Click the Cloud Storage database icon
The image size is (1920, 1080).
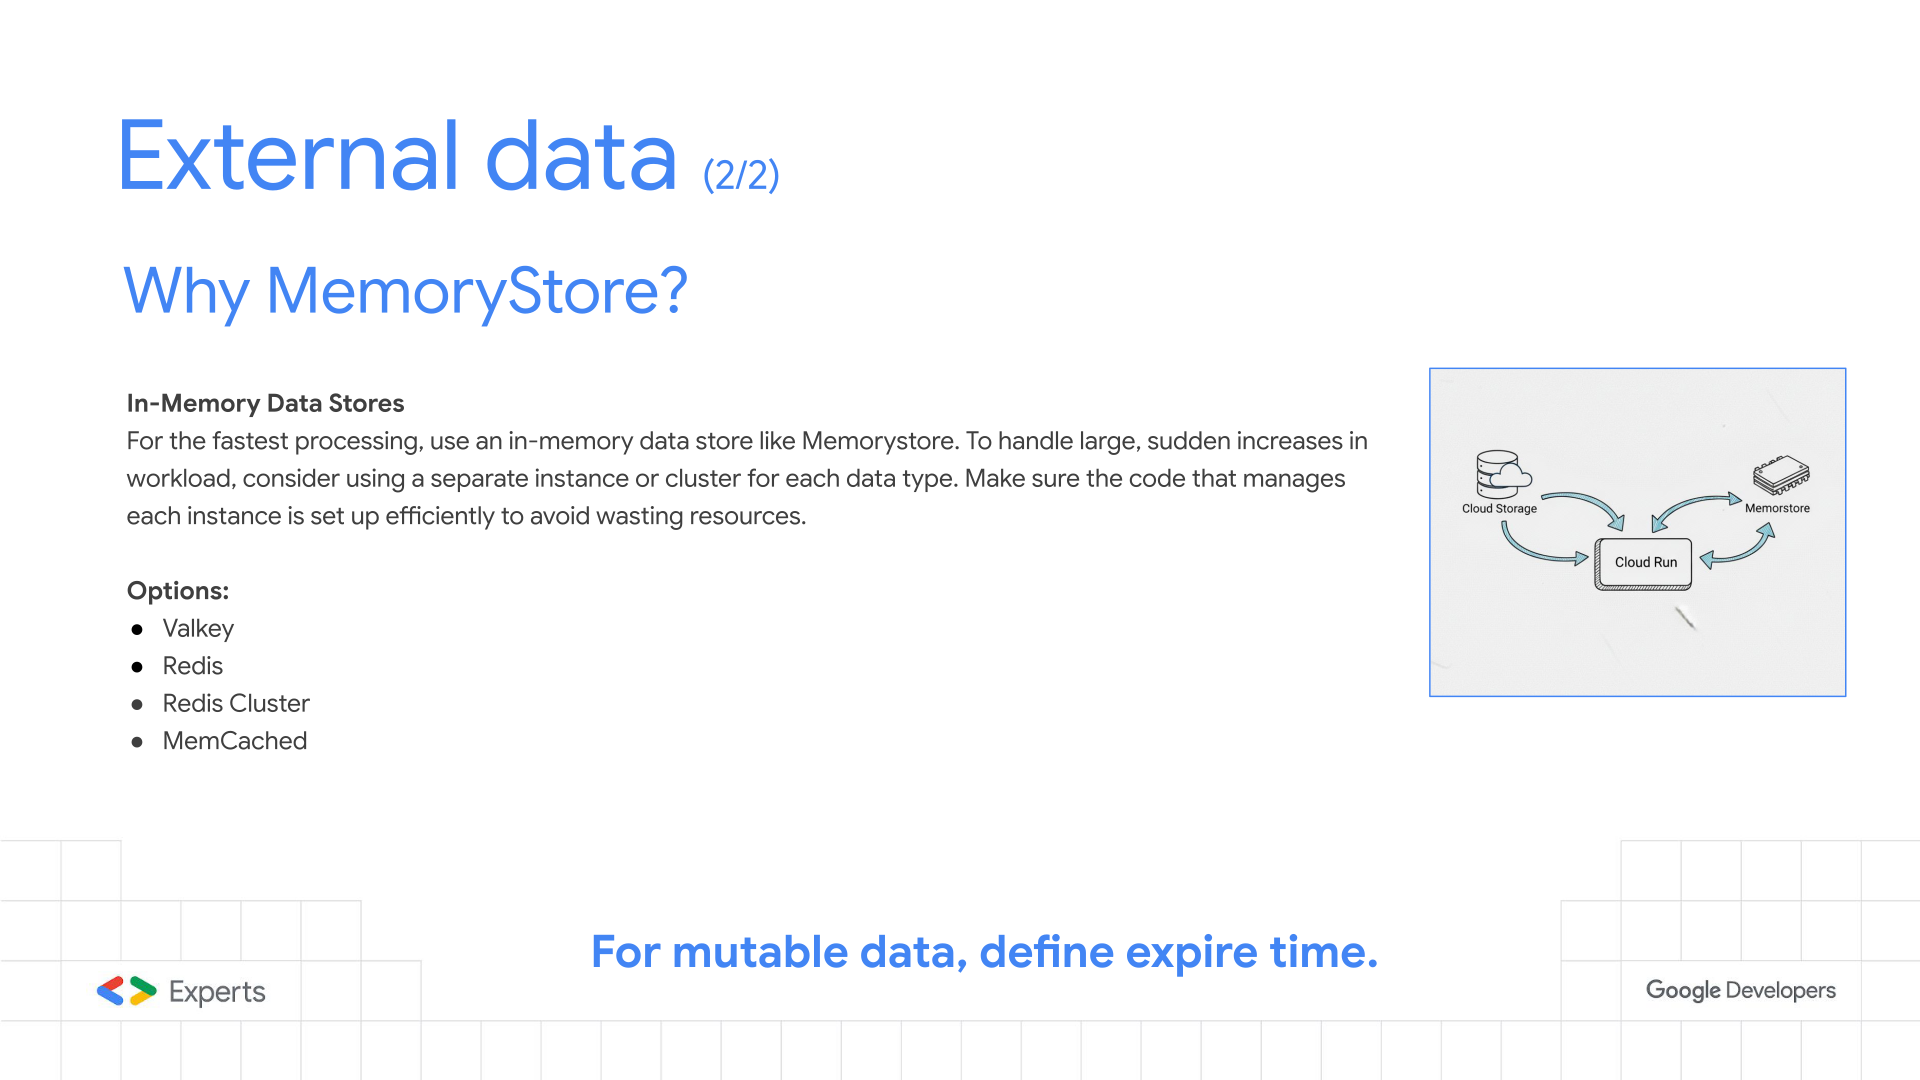coord(1501,474)
